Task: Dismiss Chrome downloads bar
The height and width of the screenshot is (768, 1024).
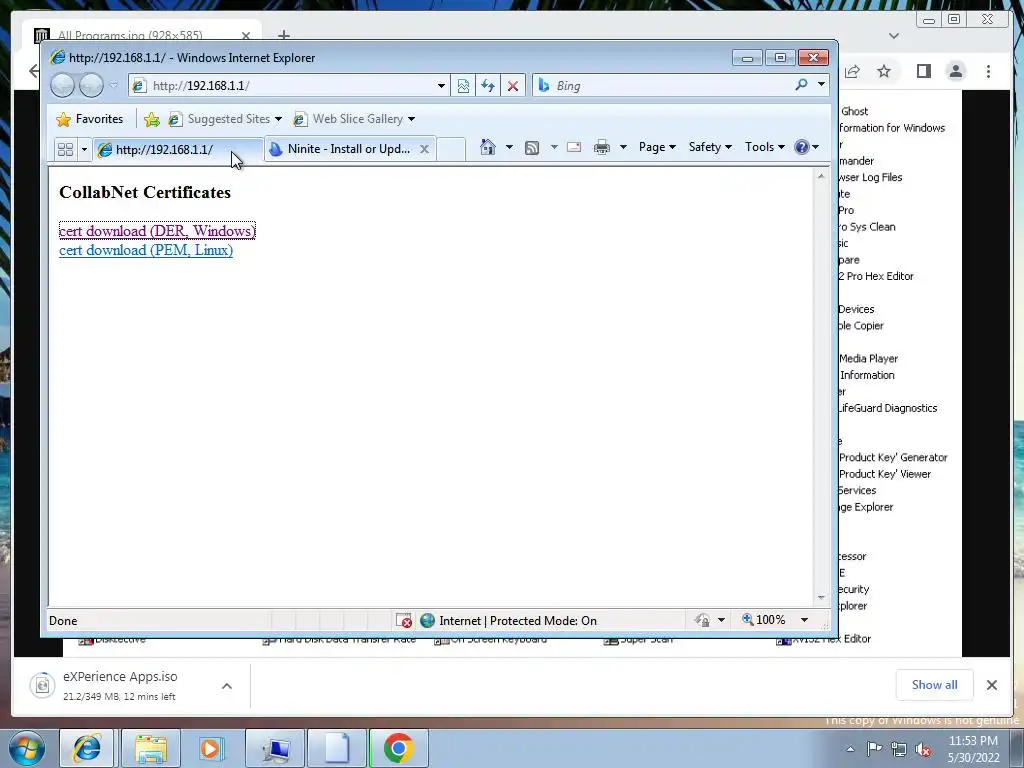Action: 992,685
